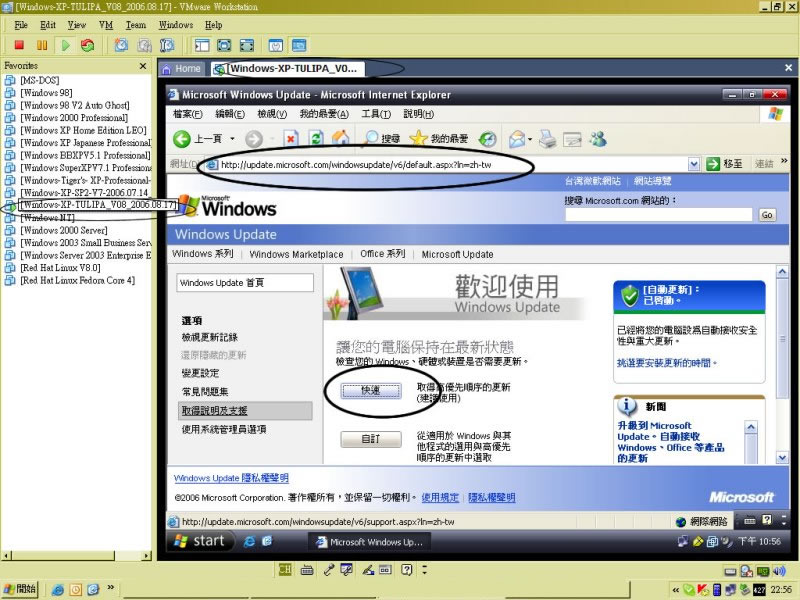
Task: Click the IE Refresh icon
Action: coord(316,139)
